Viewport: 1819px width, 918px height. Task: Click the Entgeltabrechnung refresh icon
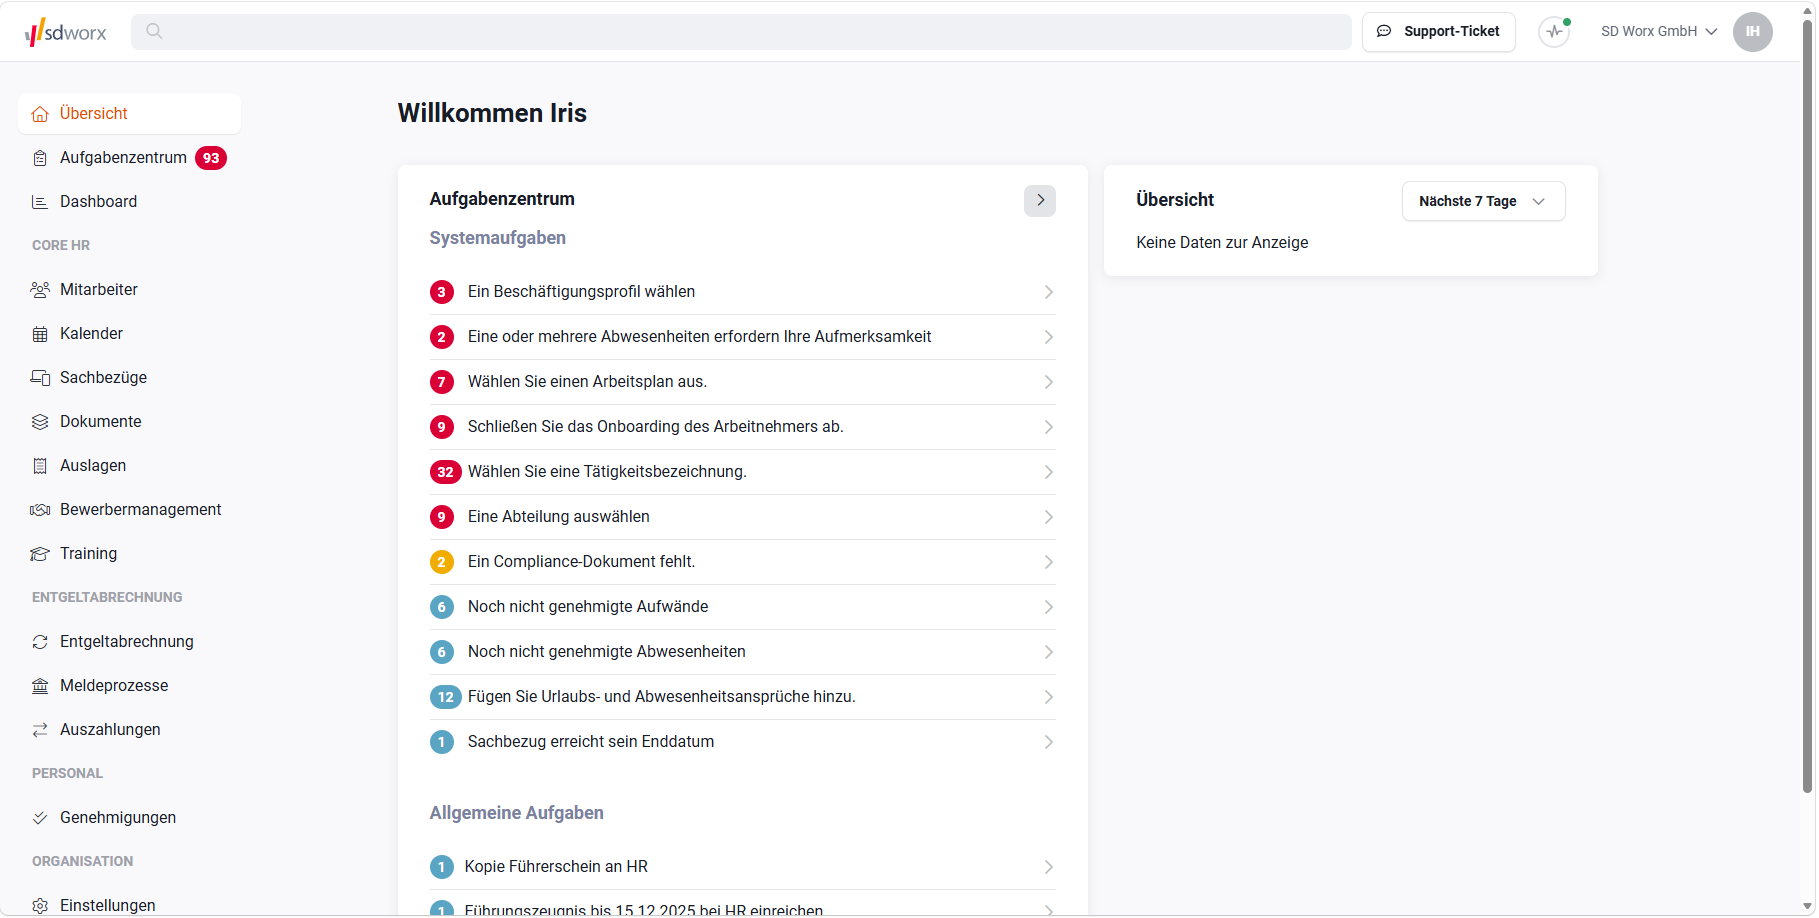(40, 642)
